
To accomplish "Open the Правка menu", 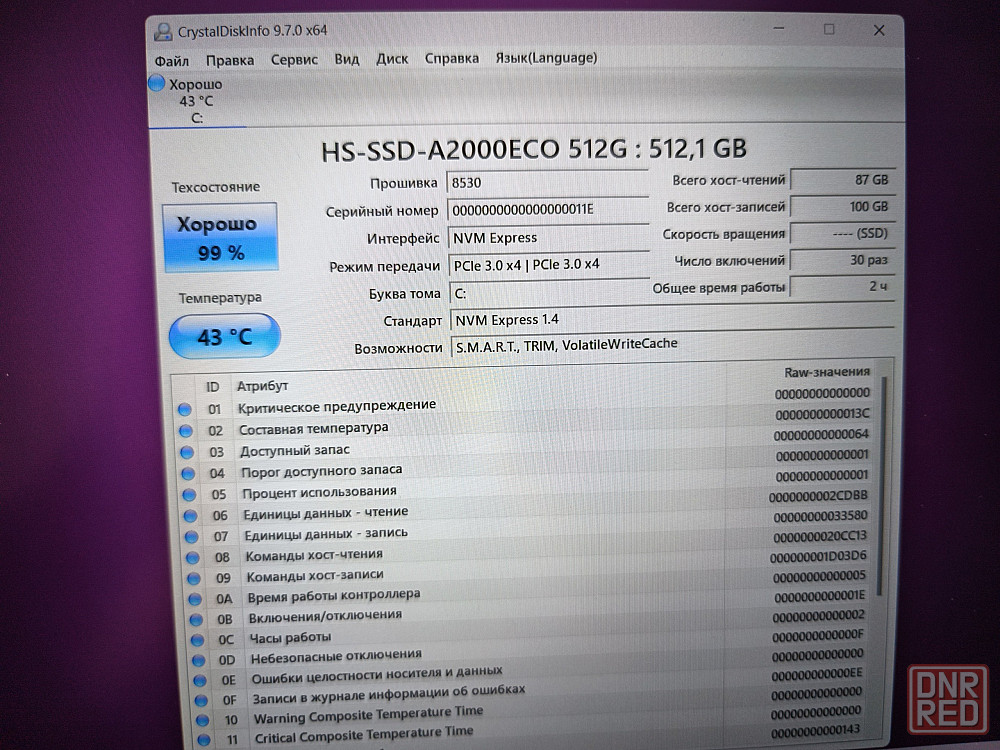I will pos(230,60).
